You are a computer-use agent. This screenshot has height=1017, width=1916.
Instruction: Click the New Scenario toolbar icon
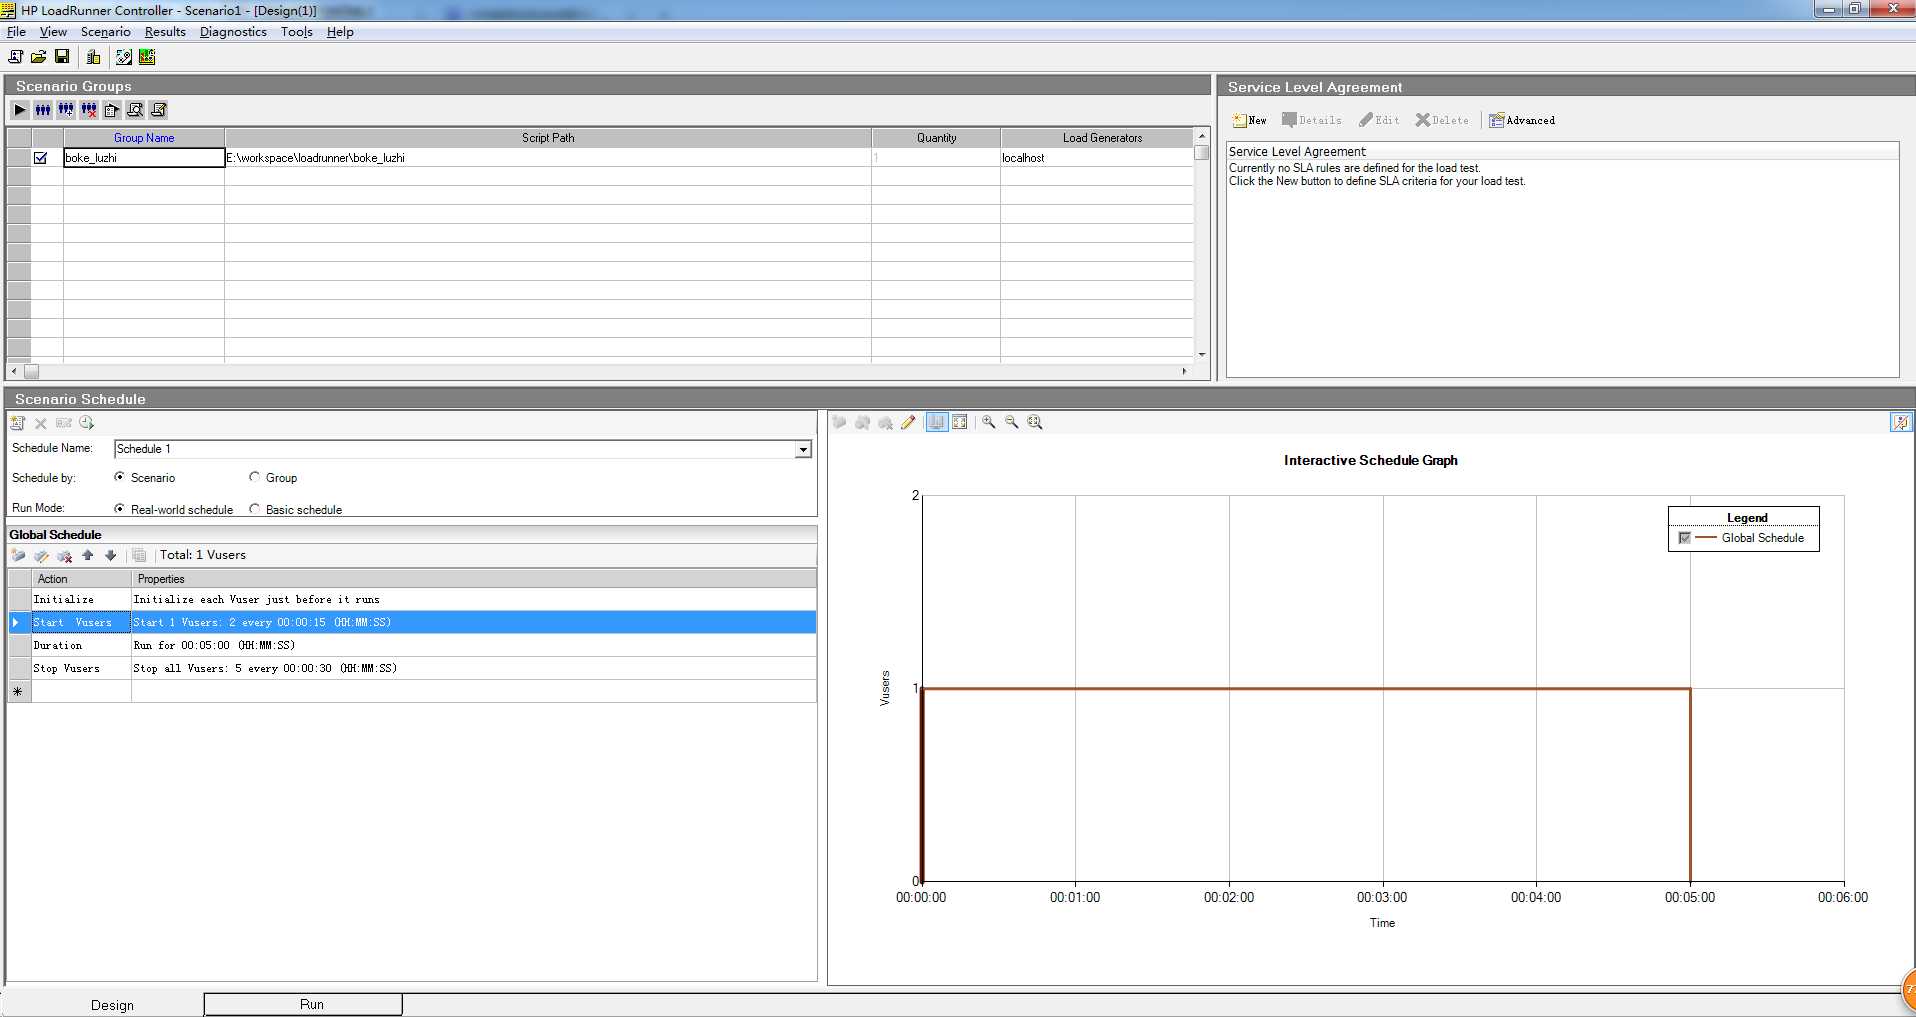[15, 57]
